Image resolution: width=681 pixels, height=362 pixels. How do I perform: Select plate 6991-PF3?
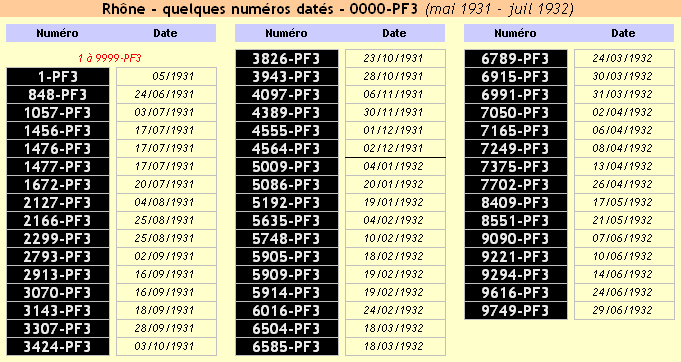[516, 95]
